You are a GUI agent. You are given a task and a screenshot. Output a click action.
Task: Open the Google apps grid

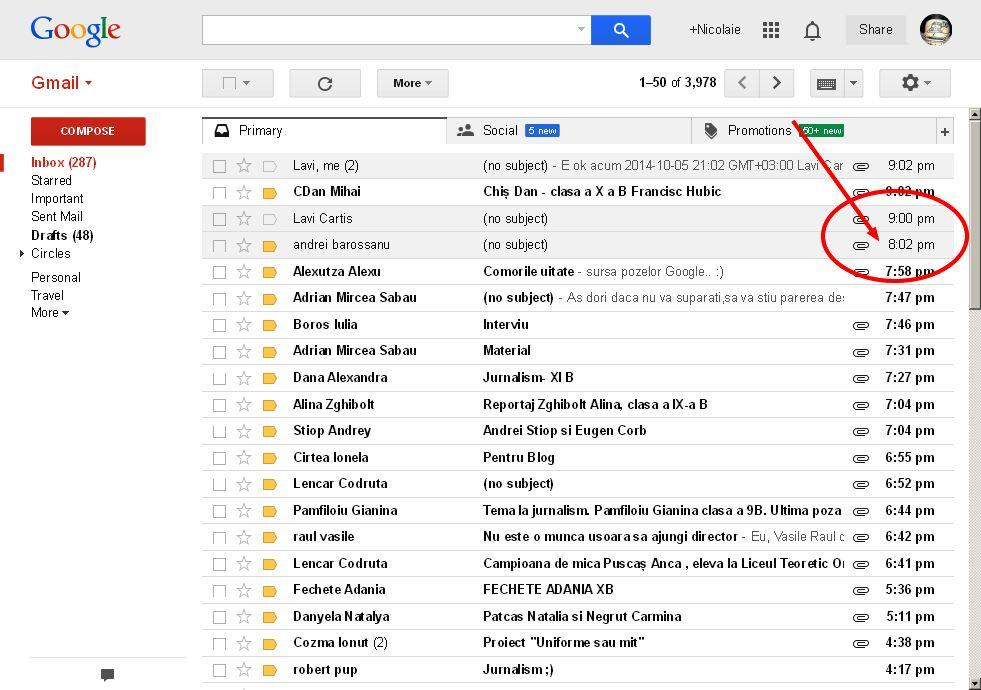[x=770, y=30]
